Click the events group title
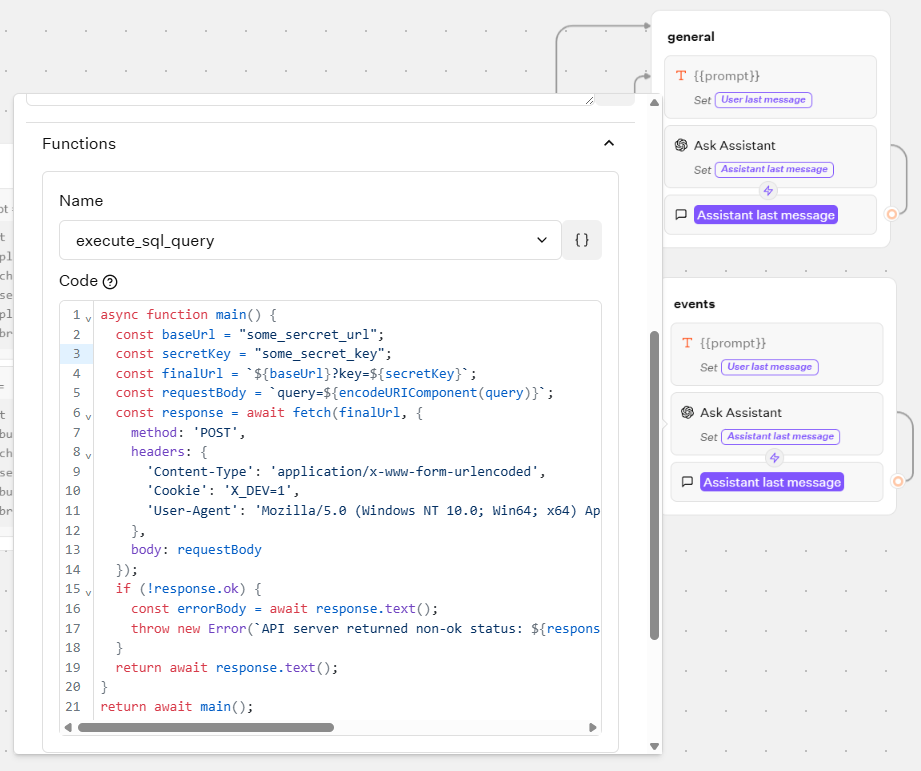This screenshot has height=771, width=921. [x=694, y=304]
